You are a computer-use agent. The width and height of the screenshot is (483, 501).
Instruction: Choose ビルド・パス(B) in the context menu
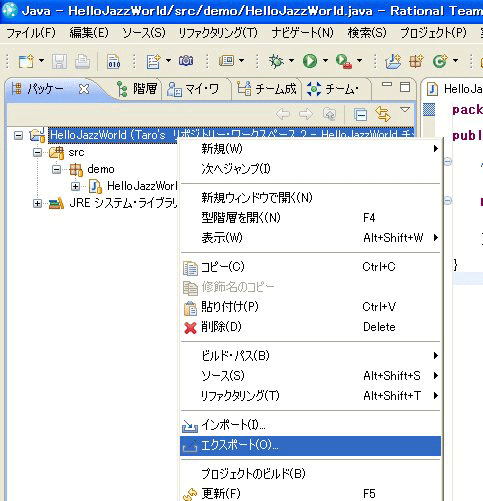[310, 356]
